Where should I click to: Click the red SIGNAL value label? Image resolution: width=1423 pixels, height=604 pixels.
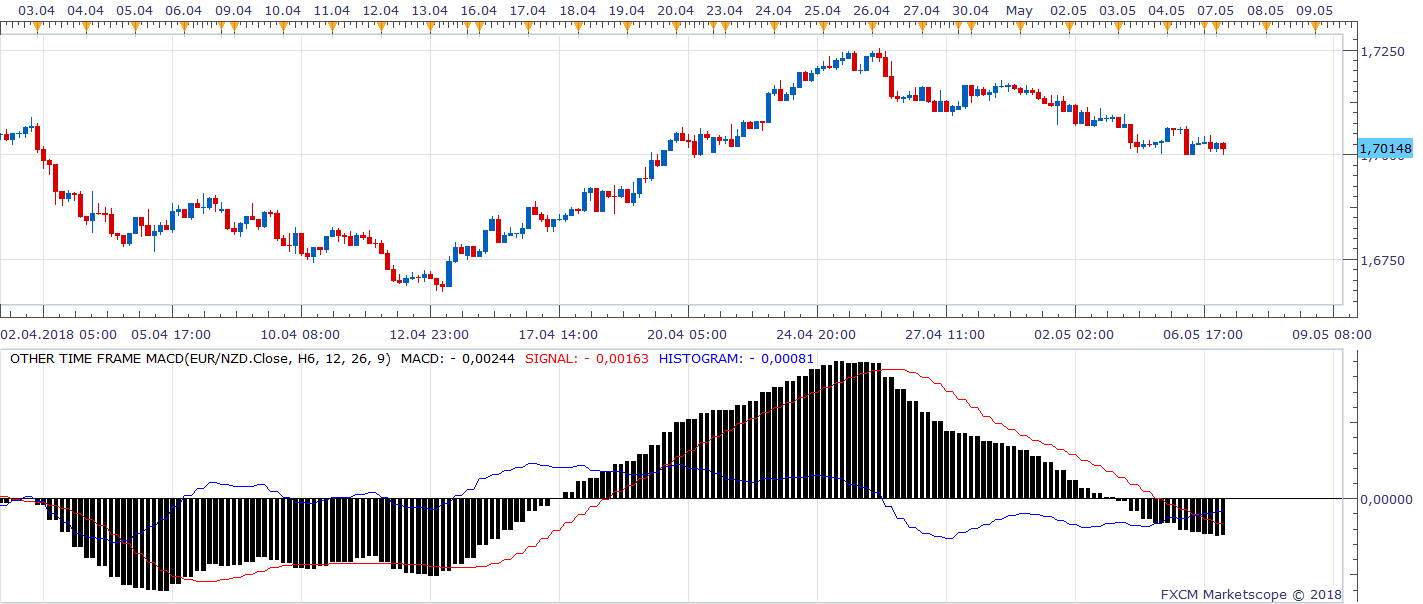pyautogui.click(x=586, y=358)
